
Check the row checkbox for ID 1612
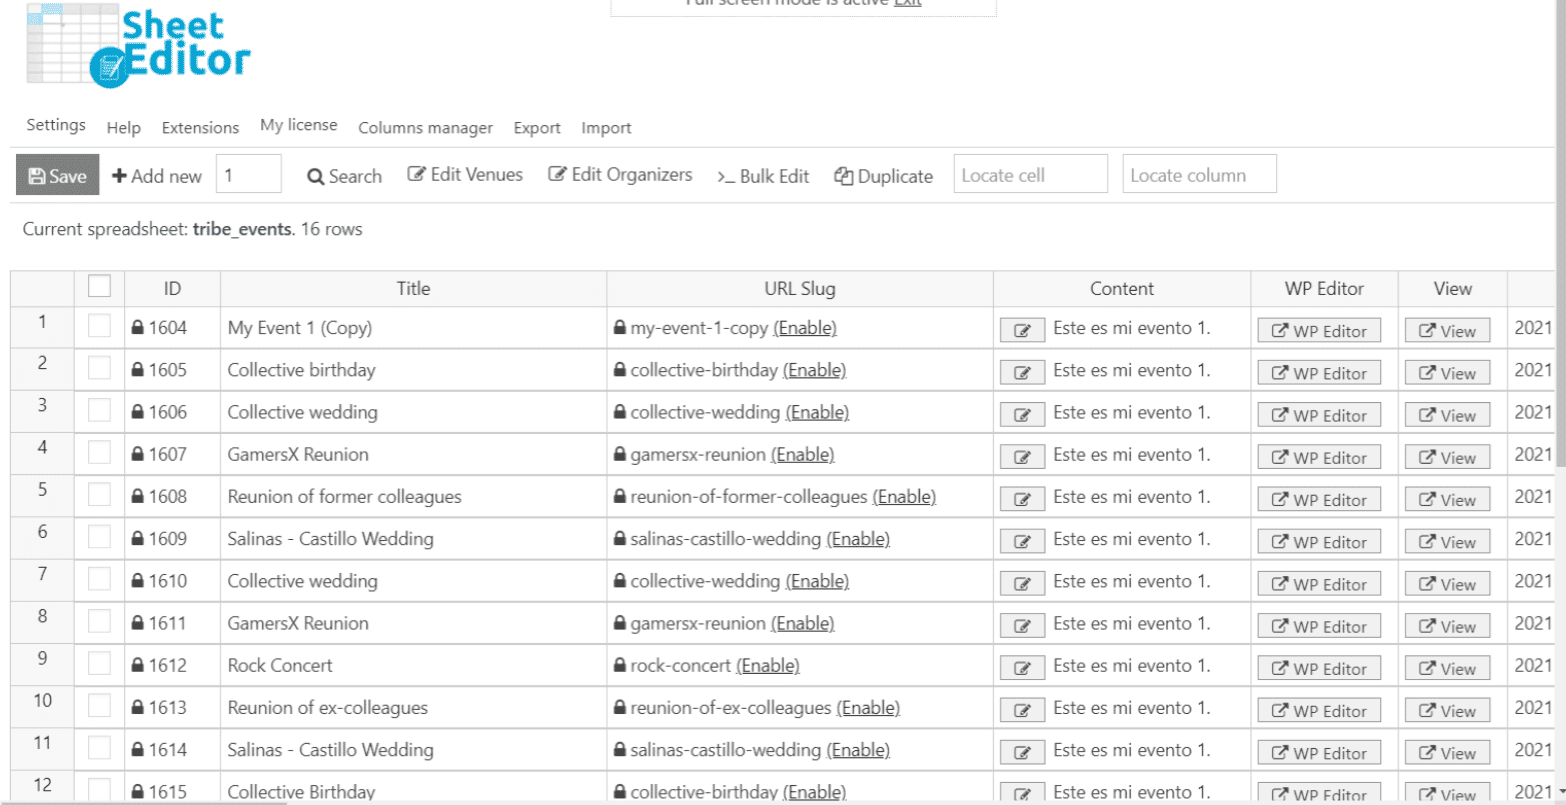(x=99, y=663)
